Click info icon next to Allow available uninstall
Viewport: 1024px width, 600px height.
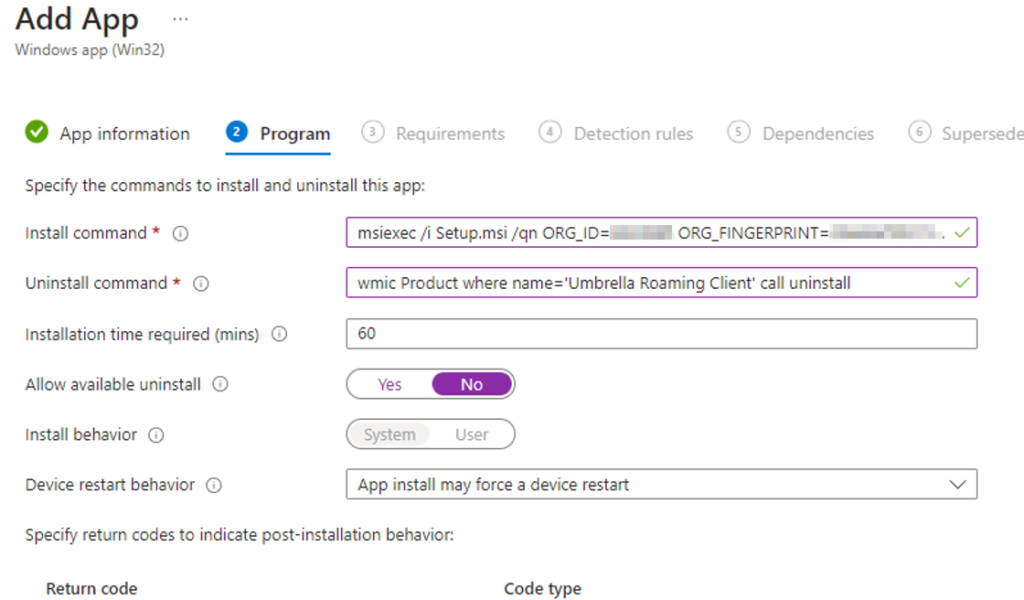click(x=220, y=384)
